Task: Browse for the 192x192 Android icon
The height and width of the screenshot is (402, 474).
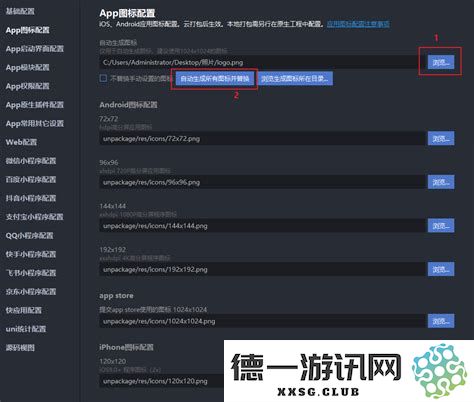Action: (441, 269)
